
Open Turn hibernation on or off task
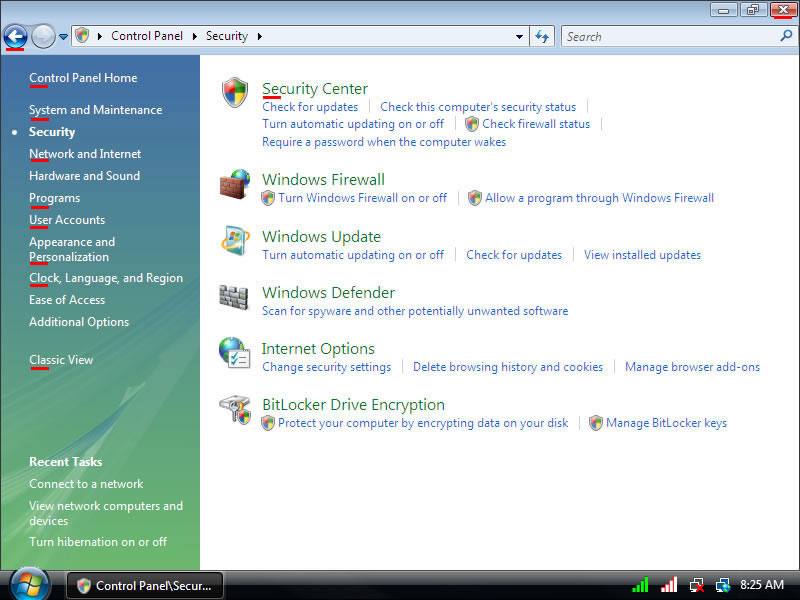98,542
